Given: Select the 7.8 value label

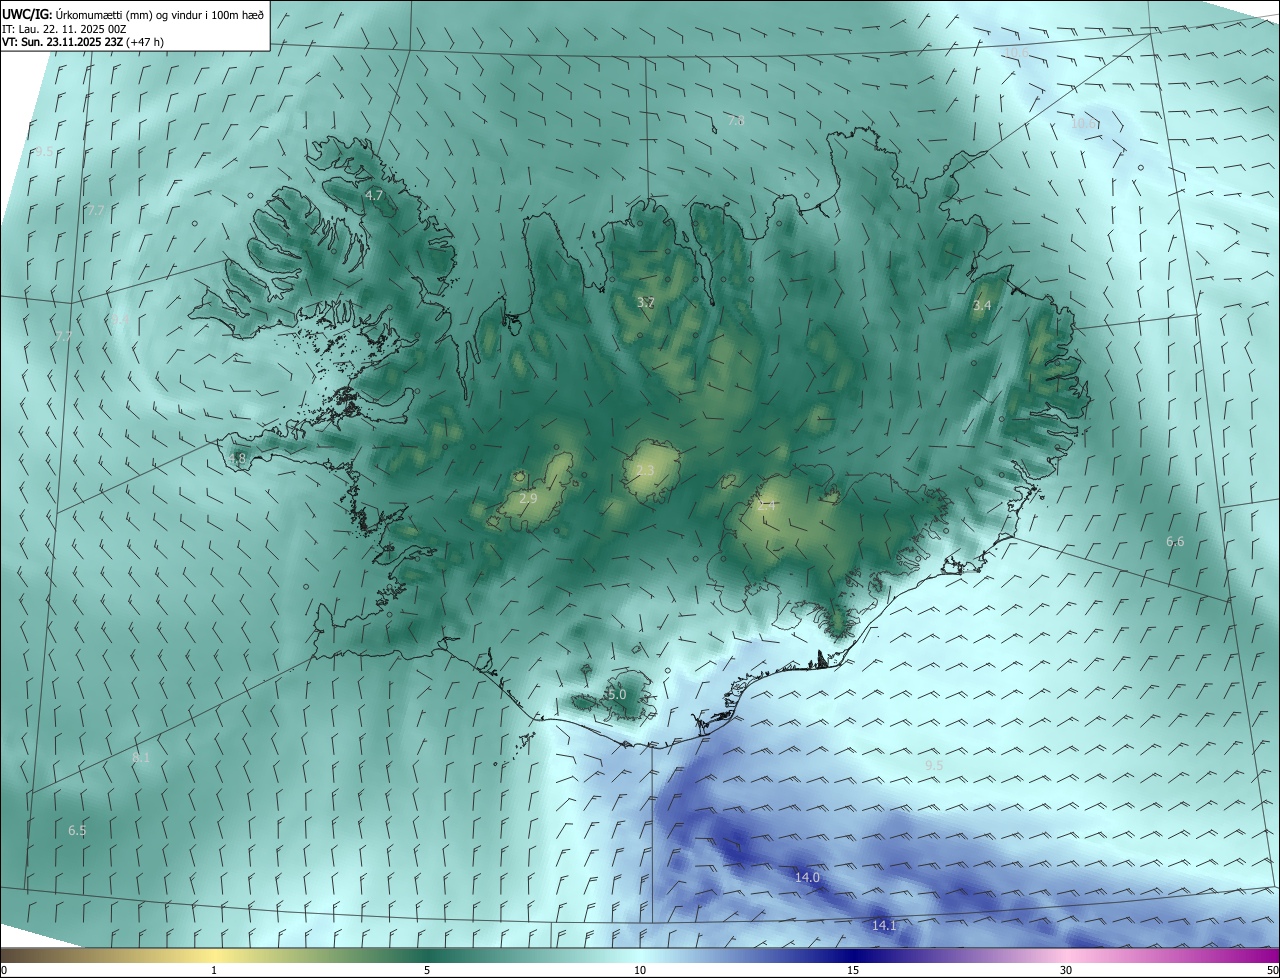Looking at the screenshot, I should click(736, 121).
